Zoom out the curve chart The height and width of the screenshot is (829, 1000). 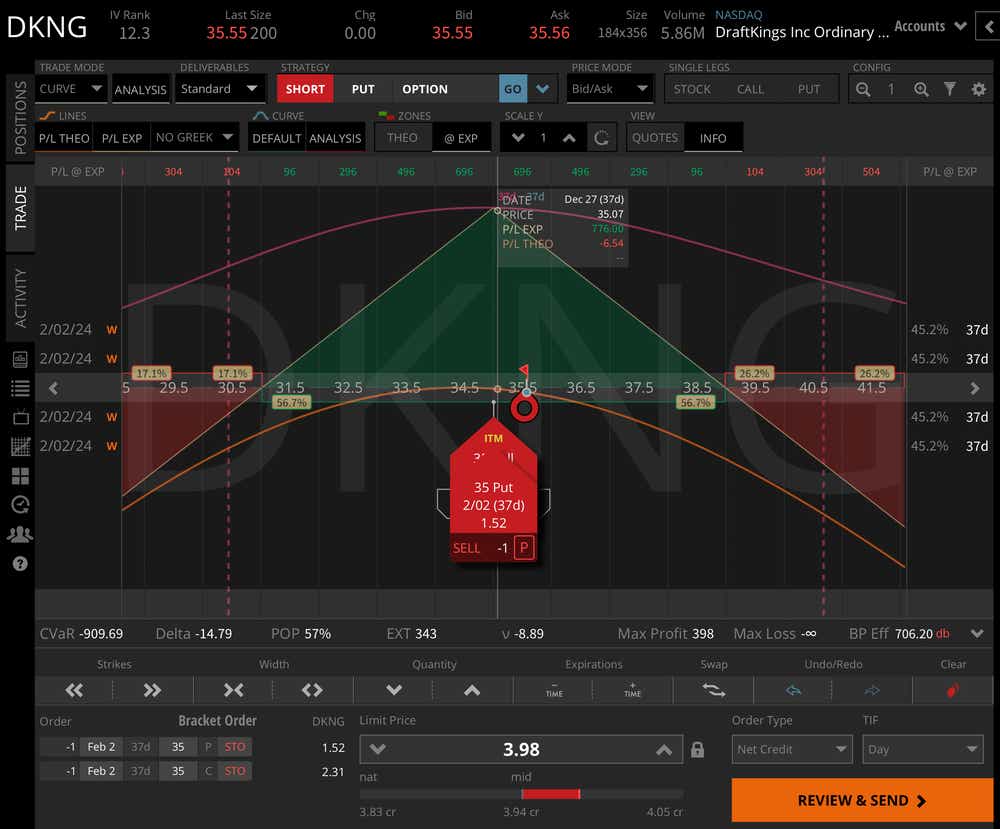pyautogui.click(x=863, y=89)
